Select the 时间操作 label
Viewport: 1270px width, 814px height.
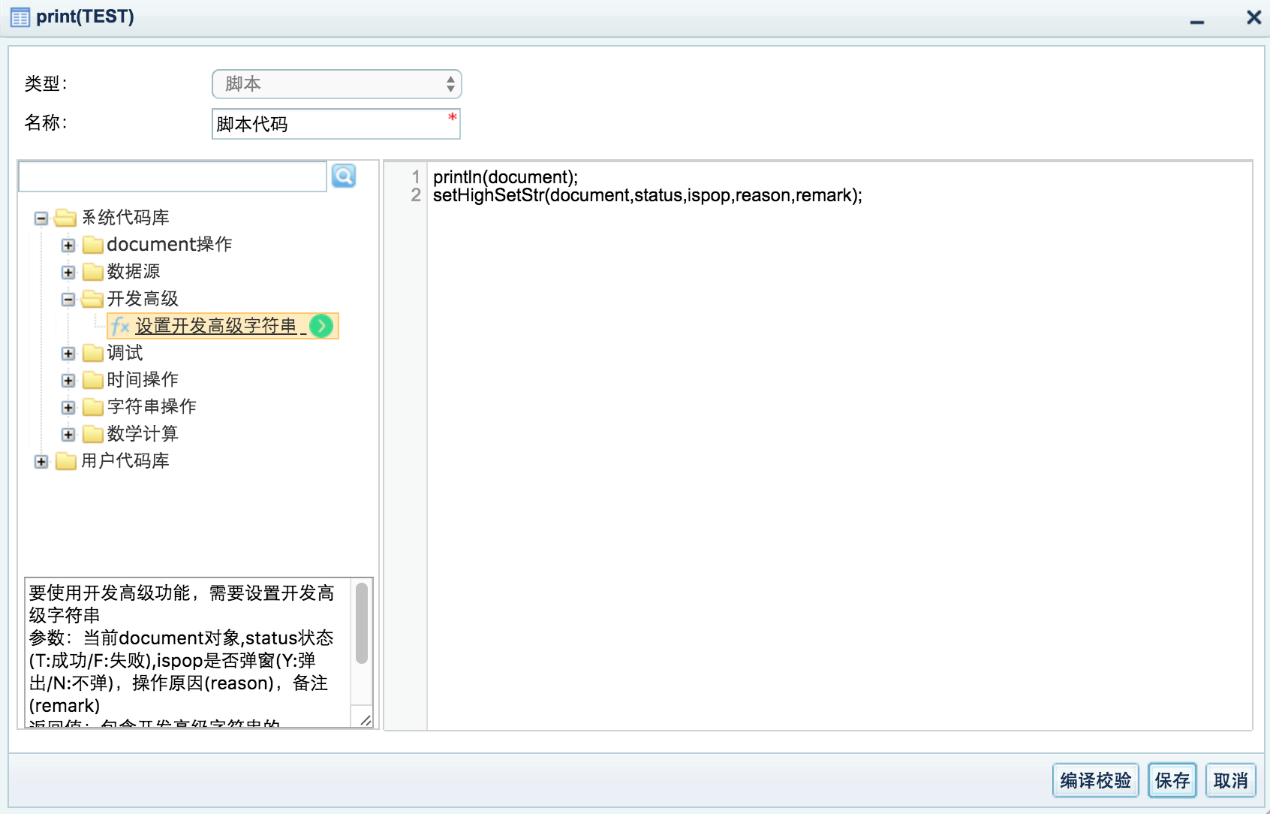pyautogui.click(x=142, y=380)
